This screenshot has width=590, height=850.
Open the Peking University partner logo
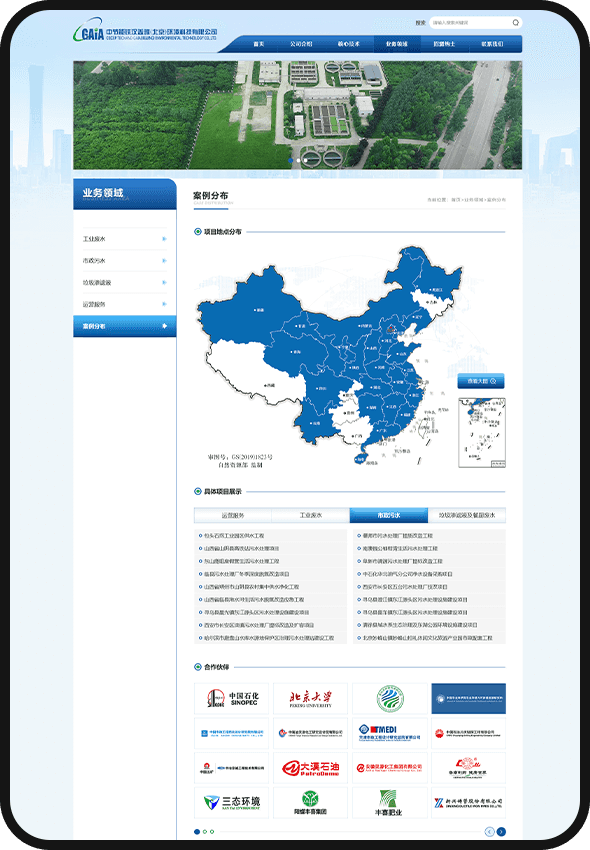(x=311, y=698)
